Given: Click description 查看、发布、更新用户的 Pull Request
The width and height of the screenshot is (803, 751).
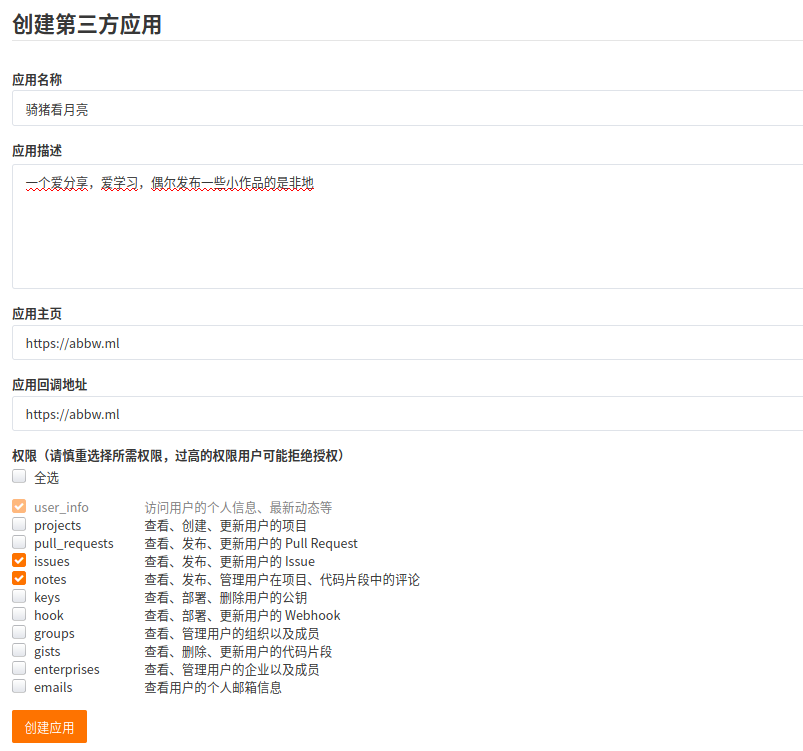Looking at the screenshot, I should [251, 544].
